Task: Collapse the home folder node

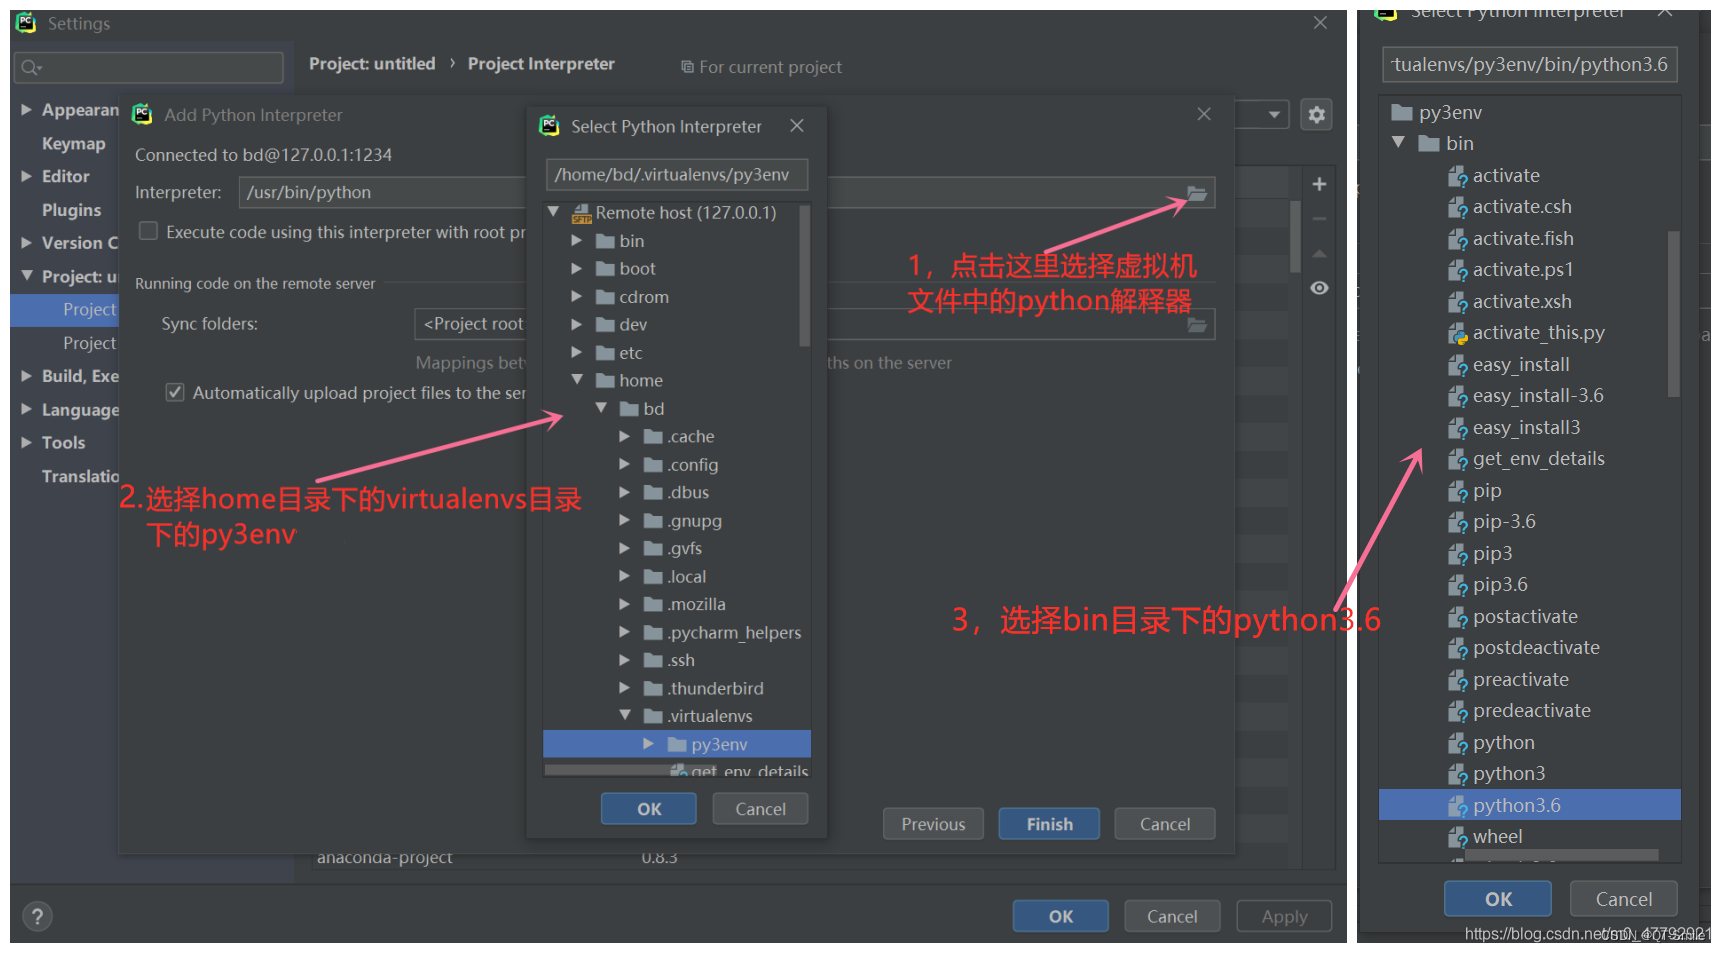Action: click(577, 380)
